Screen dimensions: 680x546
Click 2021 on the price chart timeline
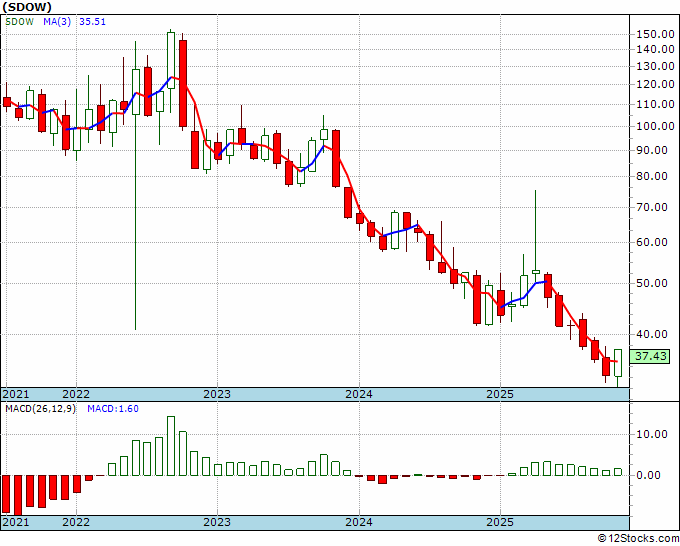16,394
